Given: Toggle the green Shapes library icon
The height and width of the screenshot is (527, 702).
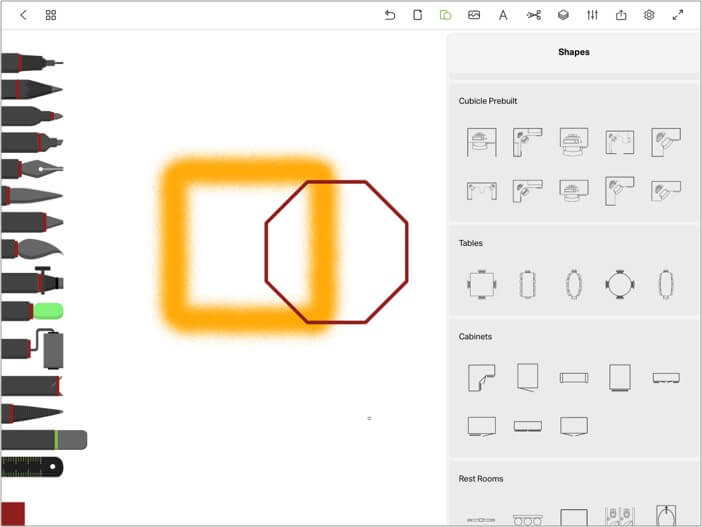Looking at the screenshot, I should [x=445, y=15].
